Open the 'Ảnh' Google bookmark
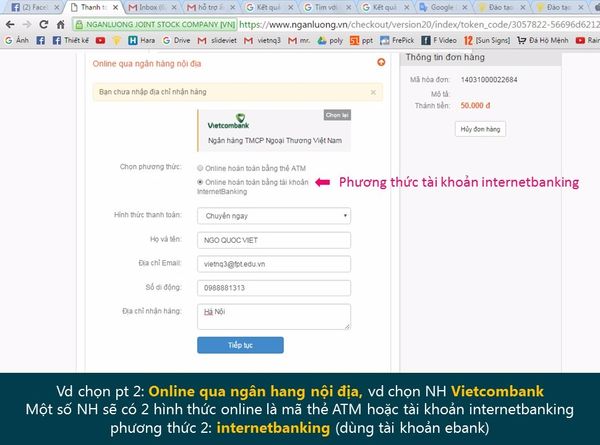This screenshot has height=445, width=600. (17, 40)
